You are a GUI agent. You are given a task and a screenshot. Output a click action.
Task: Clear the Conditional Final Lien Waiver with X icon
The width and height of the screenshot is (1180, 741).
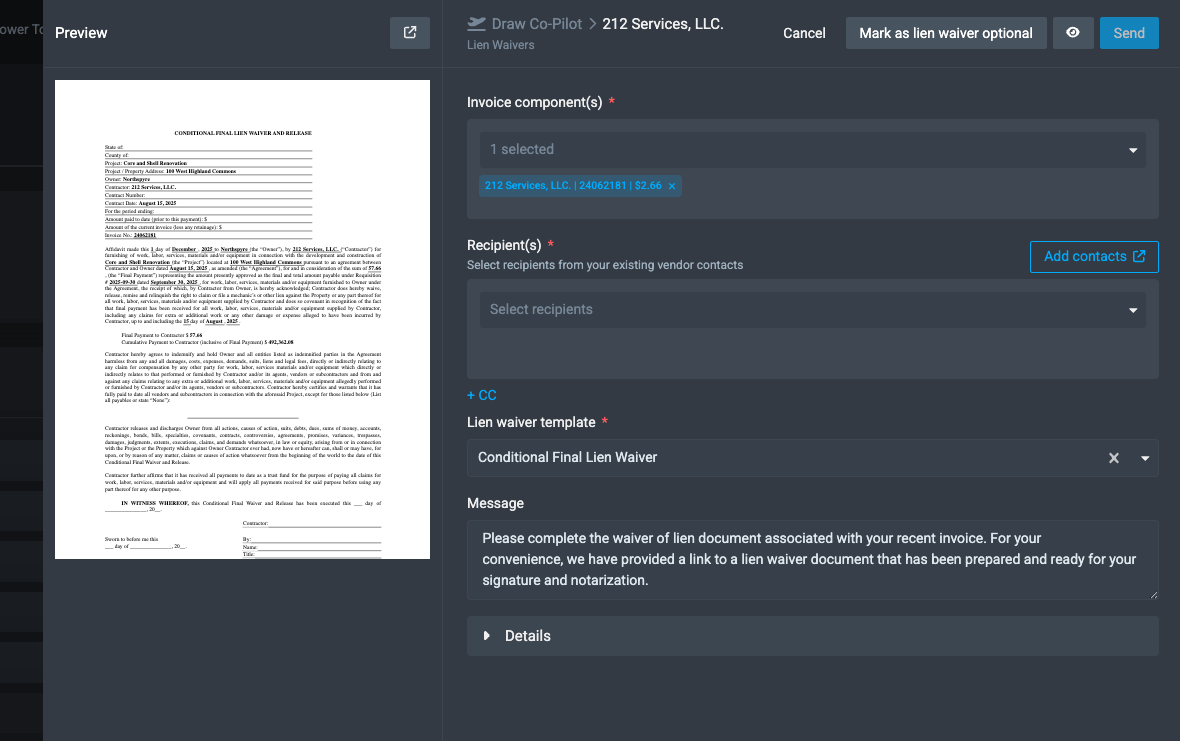click(1113, 456)
